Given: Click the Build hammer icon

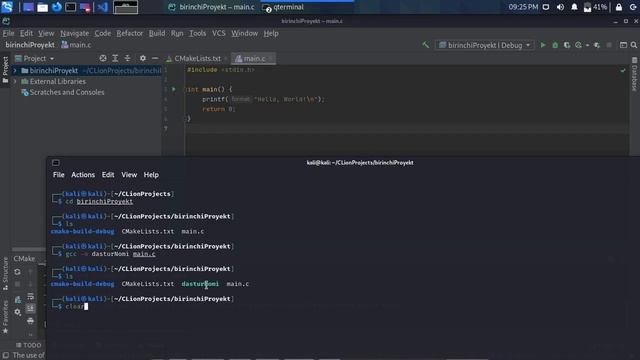Looking at the screenshot, I should [426, 45].
